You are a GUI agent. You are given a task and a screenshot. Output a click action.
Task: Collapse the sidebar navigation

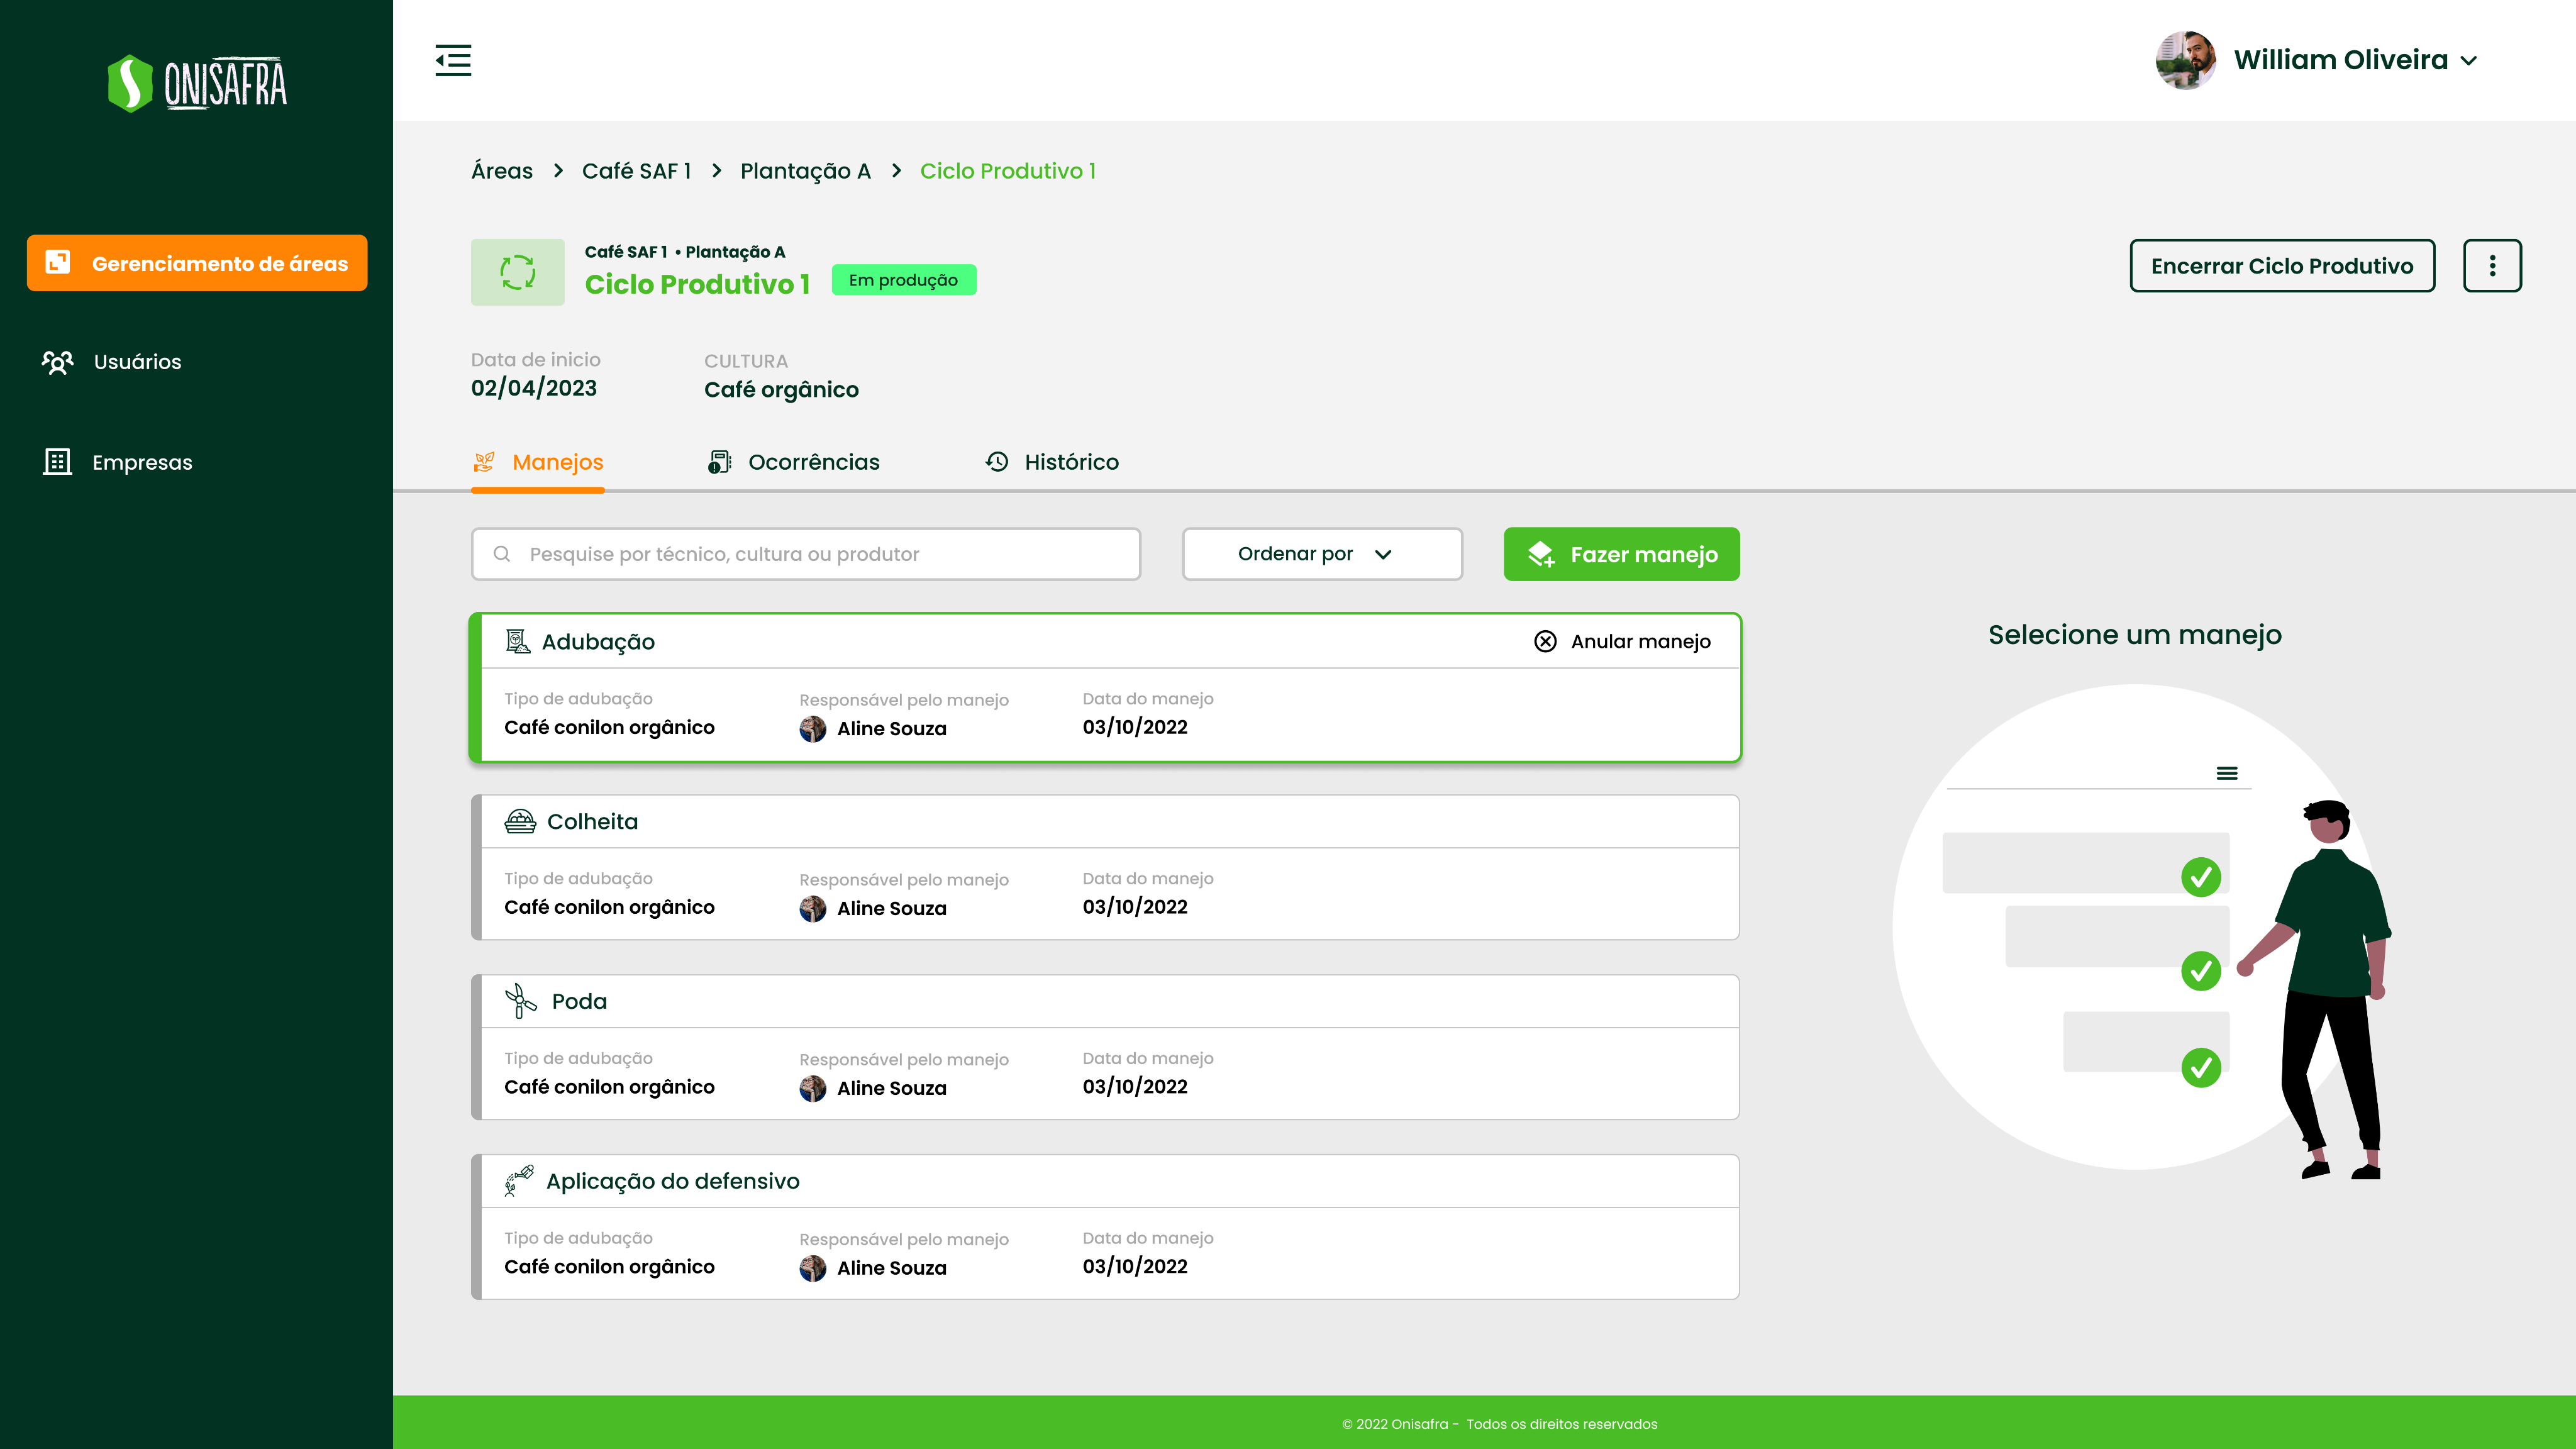[x=453, y=60]
